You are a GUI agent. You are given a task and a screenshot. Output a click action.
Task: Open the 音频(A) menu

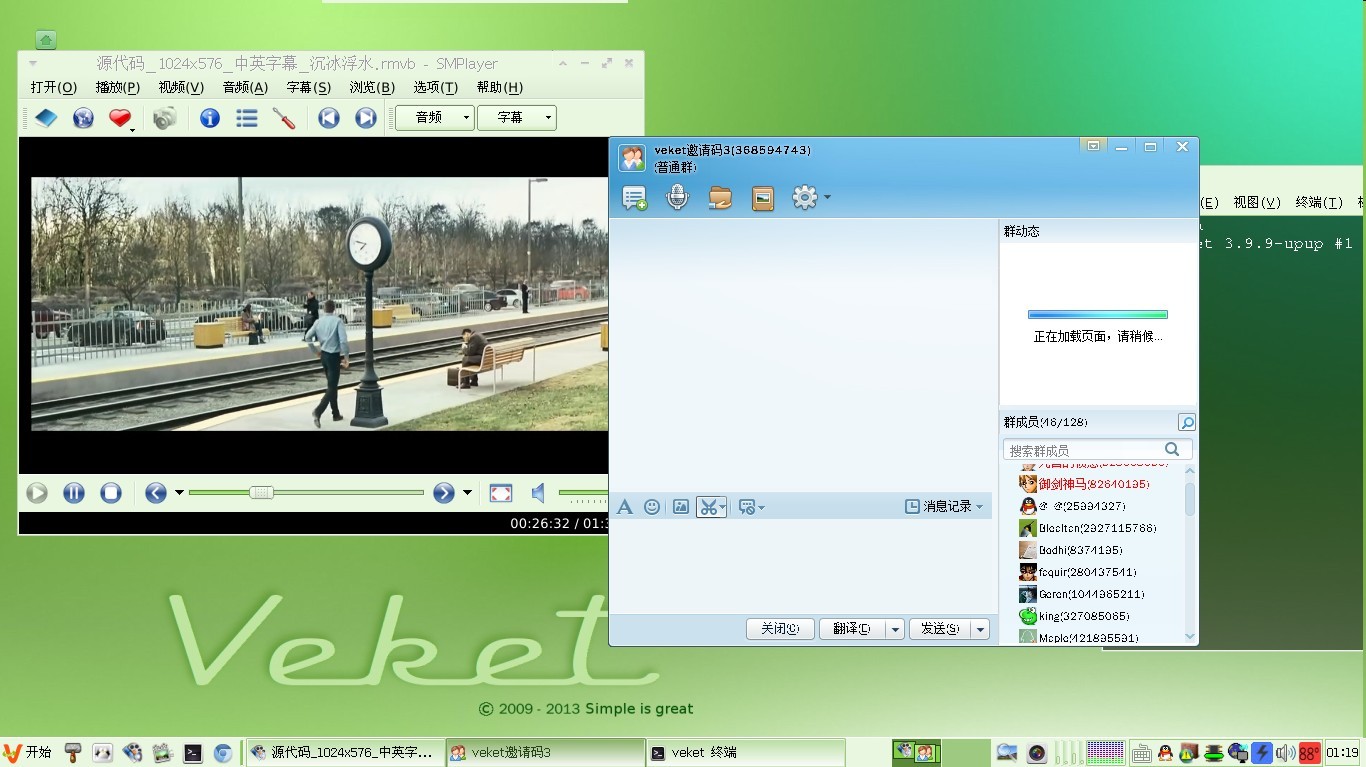pos(245,87)
